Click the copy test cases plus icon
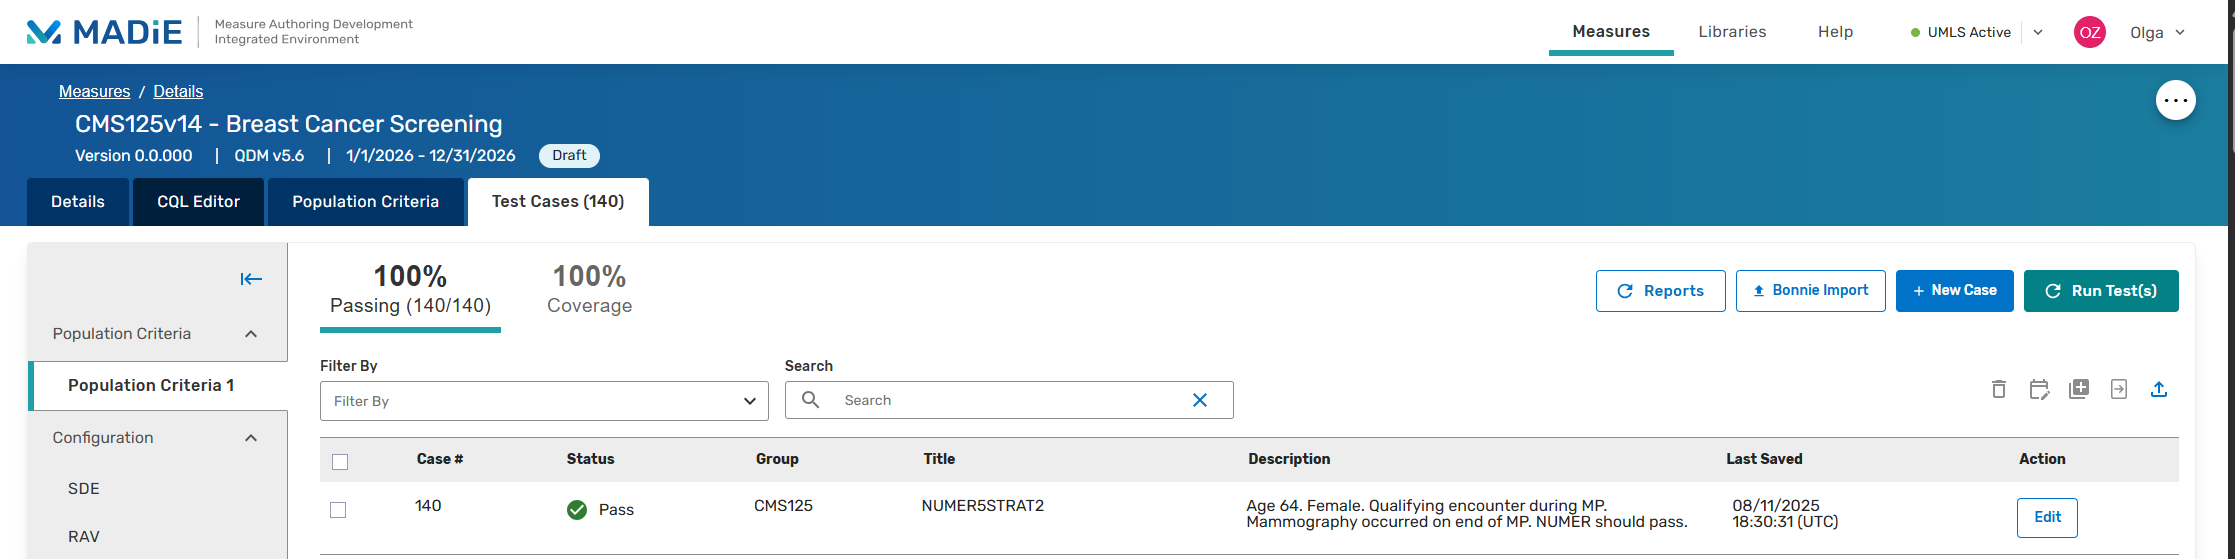This screenshot has height=559, width=2235. (2079, 389)
